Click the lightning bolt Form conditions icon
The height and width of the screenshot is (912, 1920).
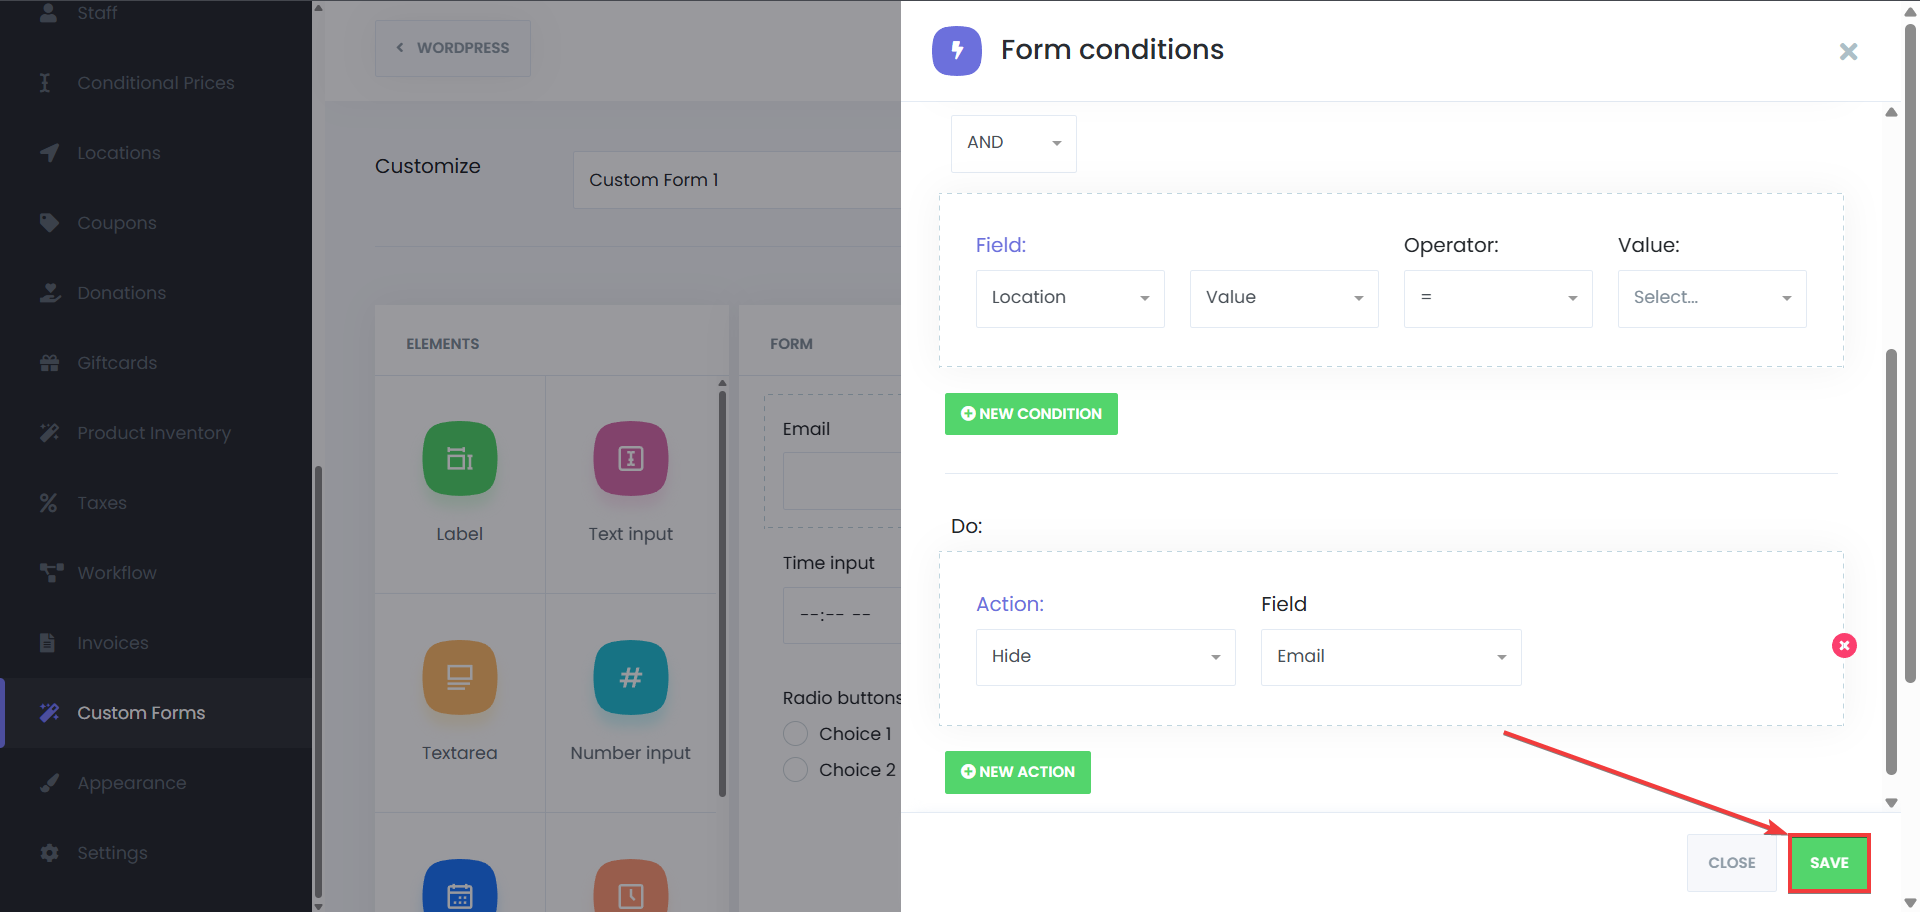tap(956, 51)
